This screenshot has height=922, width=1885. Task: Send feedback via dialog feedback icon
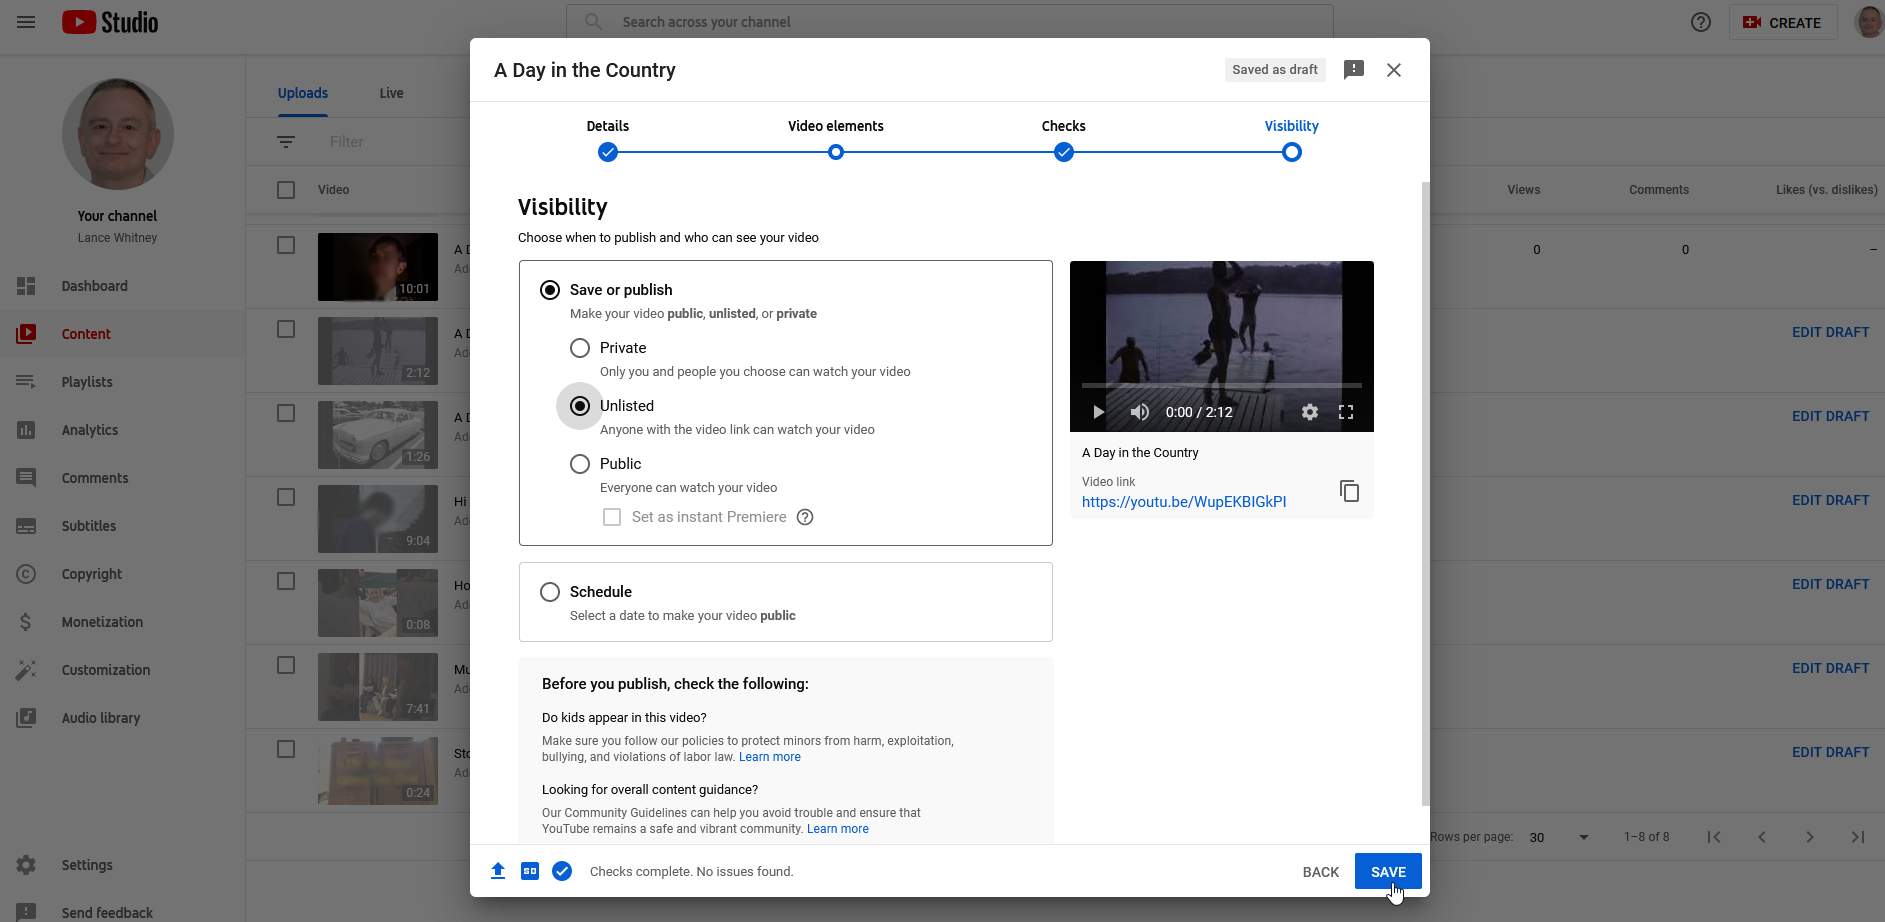[x=1354, y=70]
